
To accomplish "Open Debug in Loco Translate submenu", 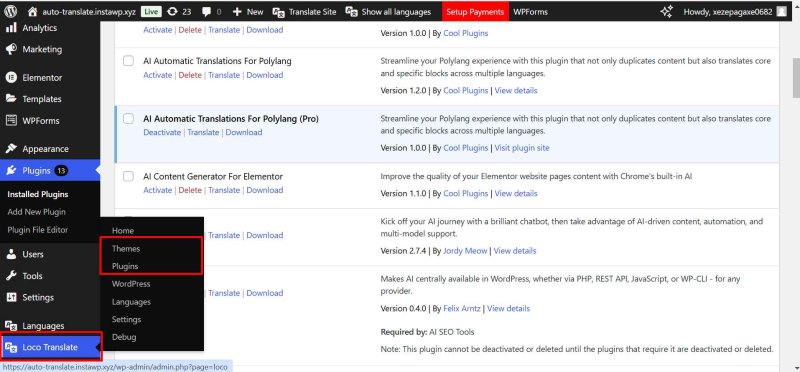I will tap(124, 337).
